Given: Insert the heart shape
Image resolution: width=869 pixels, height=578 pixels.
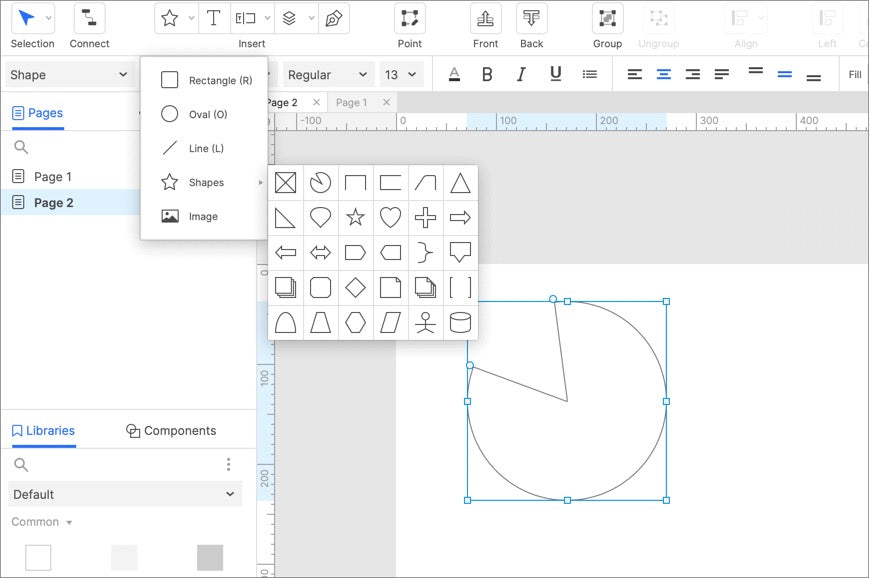Looking at the screenshot, I should click(390, 218).
